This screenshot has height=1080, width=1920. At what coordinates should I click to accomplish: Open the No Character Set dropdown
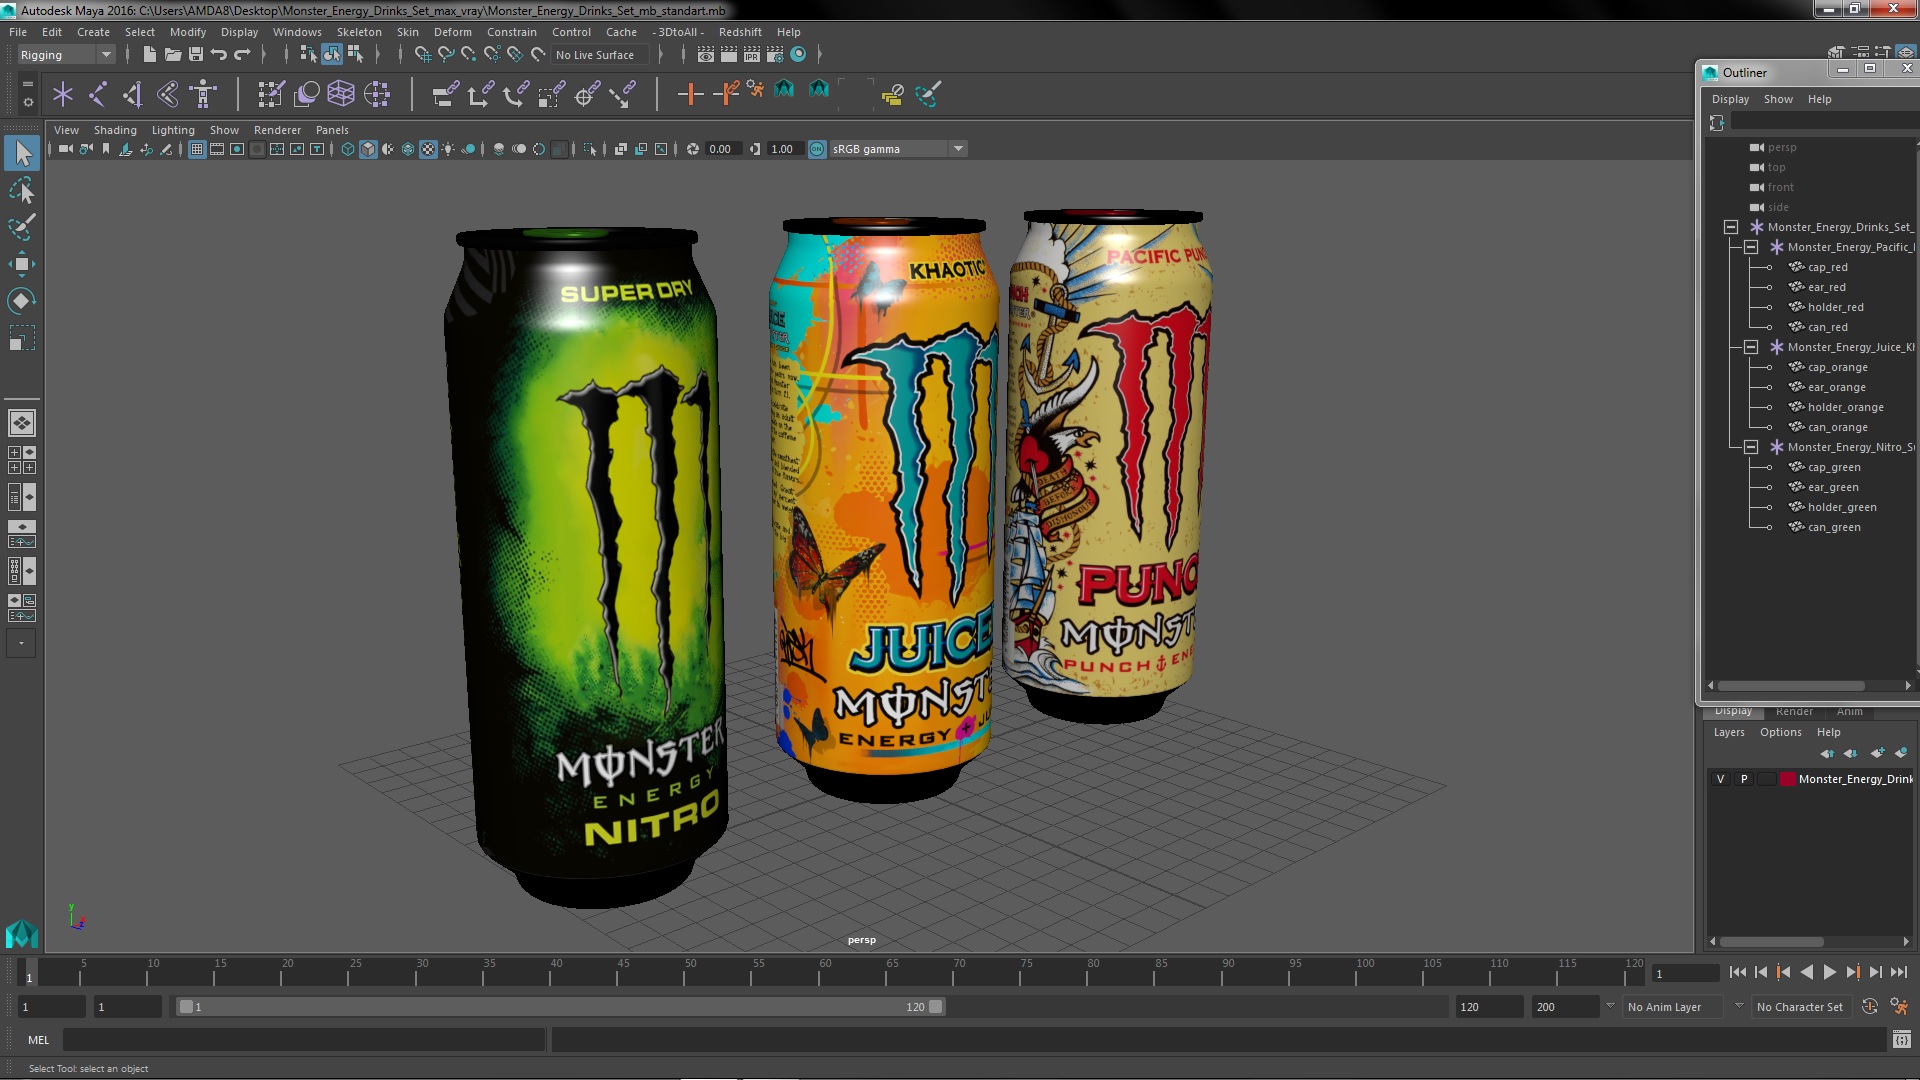(1800, 1007)
